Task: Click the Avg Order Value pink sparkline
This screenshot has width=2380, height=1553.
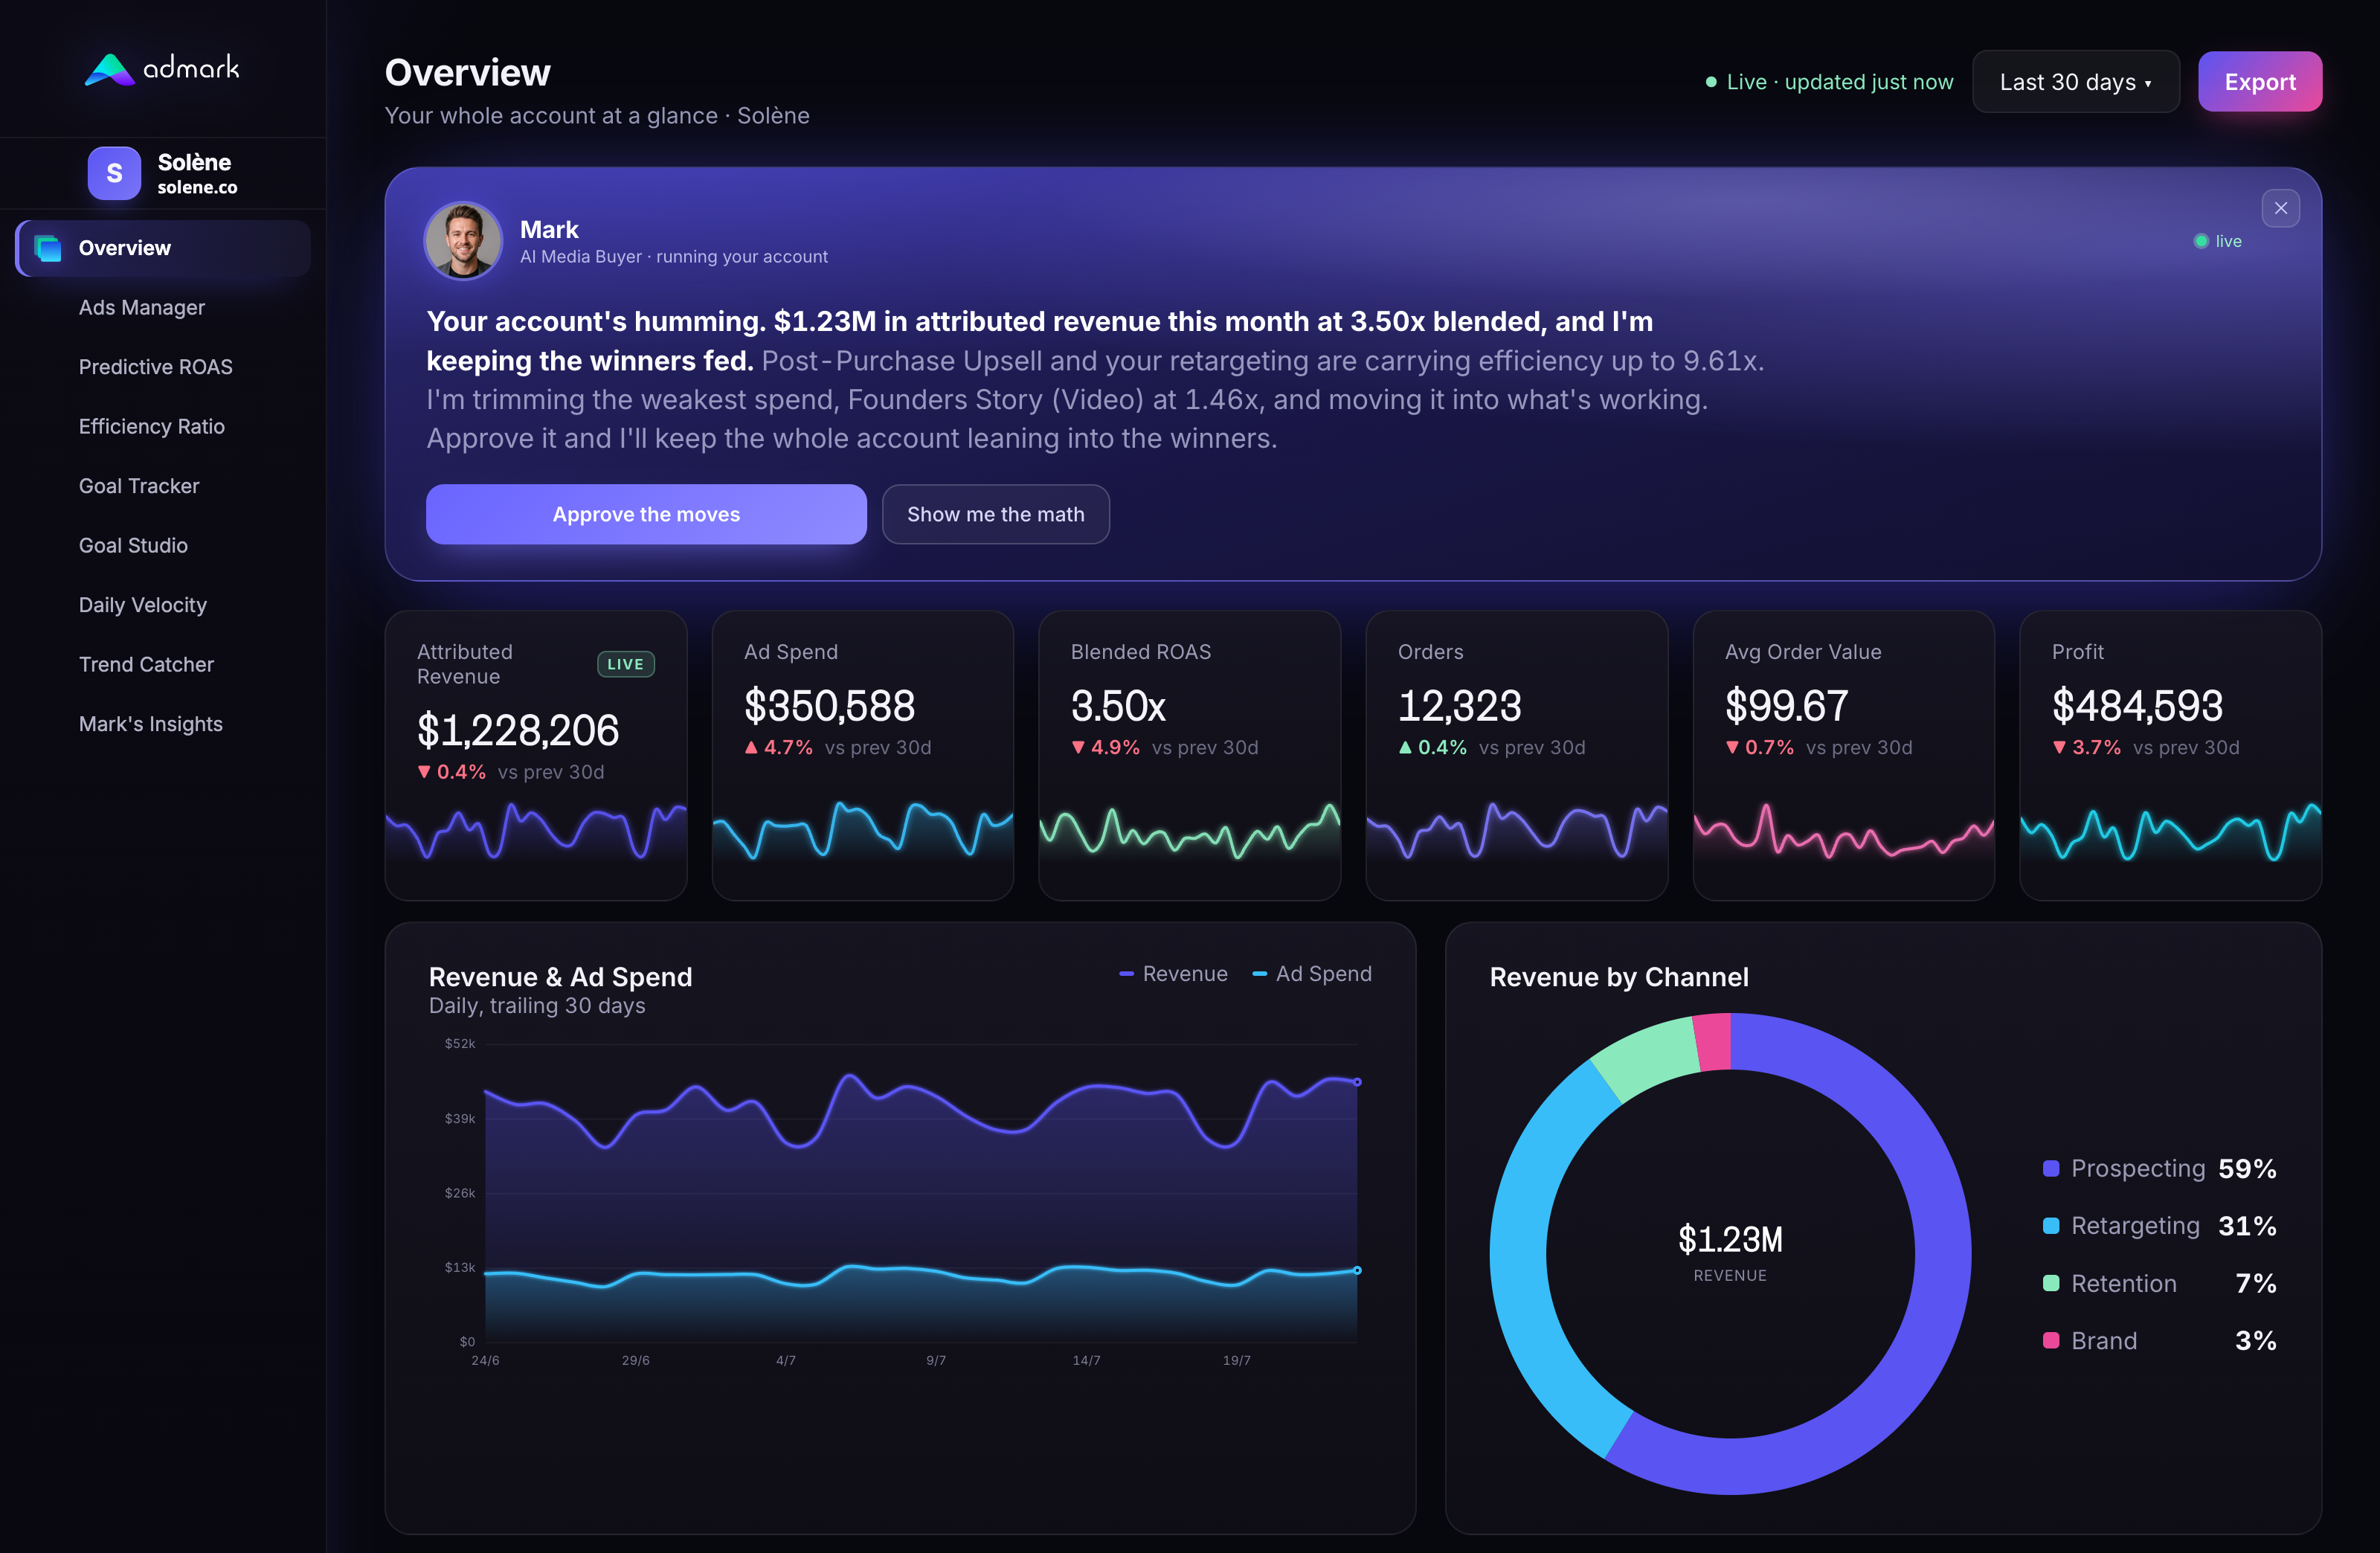Action: click(1843, 830)
